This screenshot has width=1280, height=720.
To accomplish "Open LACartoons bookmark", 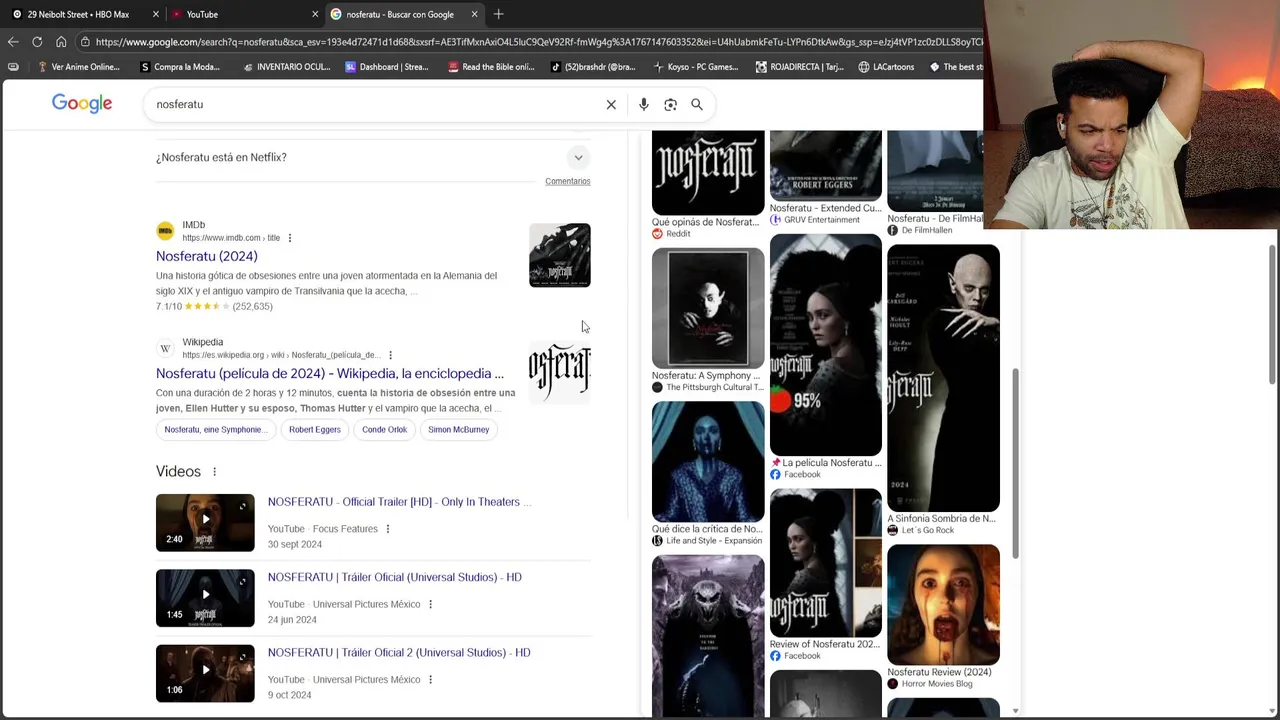I will [886, 67].
